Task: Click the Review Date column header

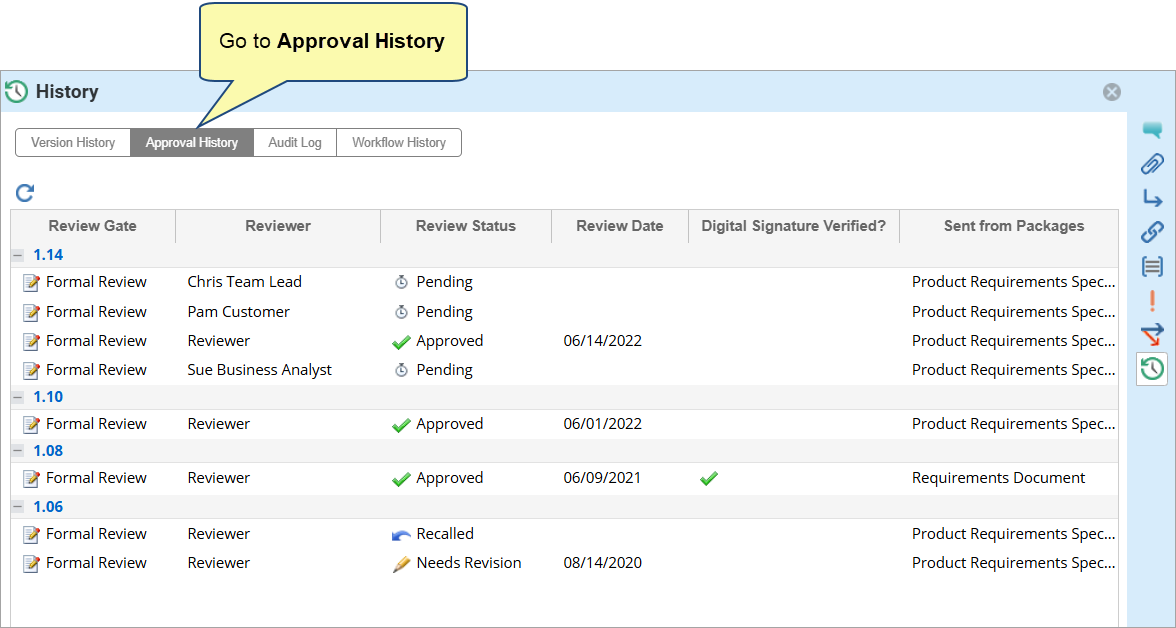Action: tap(619, 226)
